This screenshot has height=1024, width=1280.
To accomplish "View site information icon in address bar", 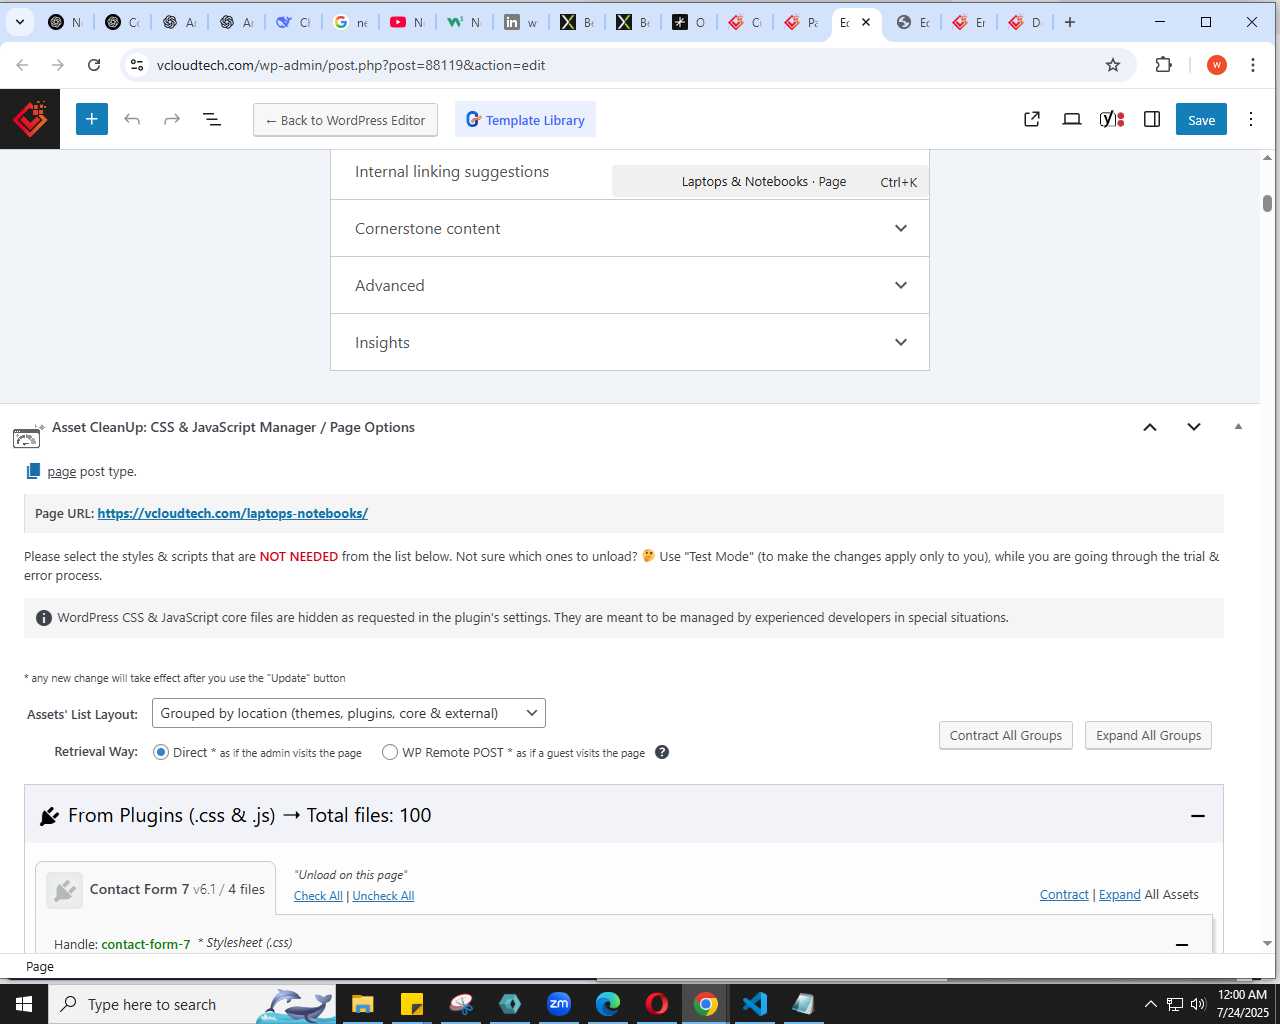I will 137,65.
